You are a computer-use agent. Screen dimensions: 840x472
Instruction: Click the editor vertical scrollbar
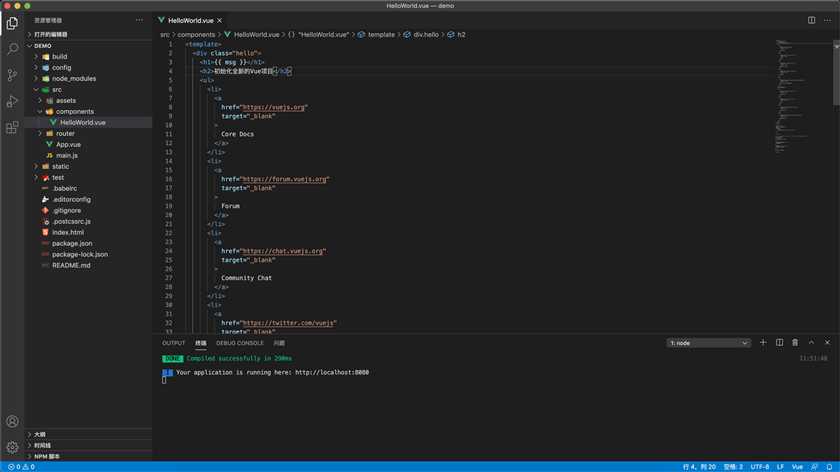coord(836,74)
